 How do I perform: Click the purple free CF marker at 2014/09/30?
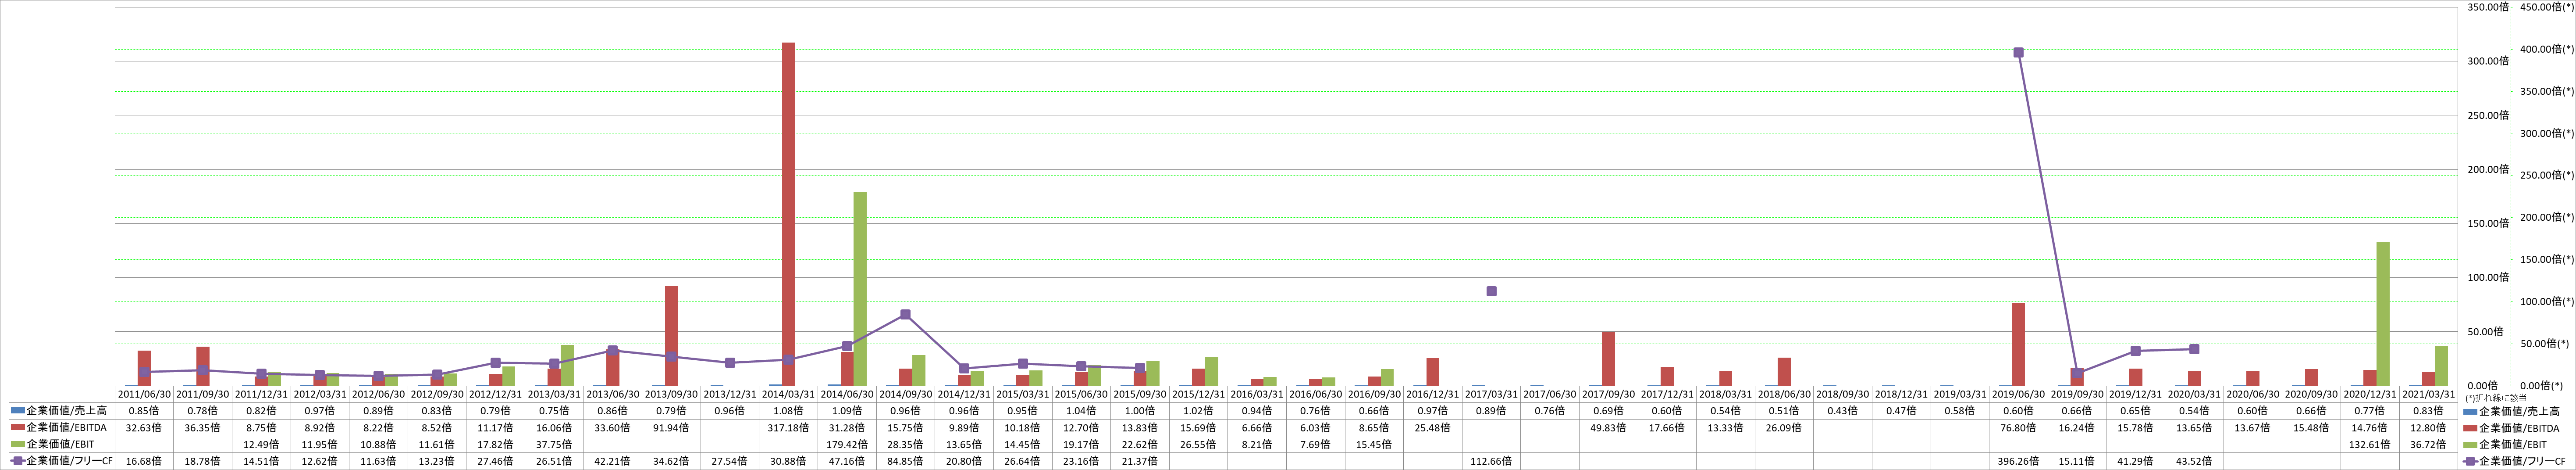[906, 314]
